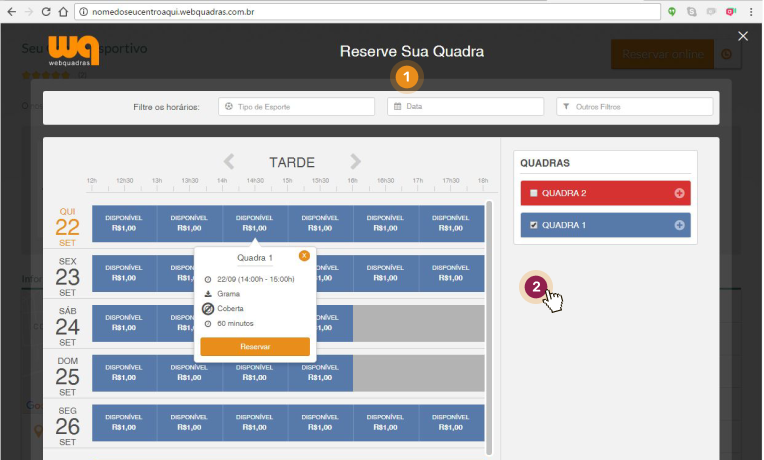The width and height of the screenshot is (764, 460).
Task: Expand Quadra 1 details with plus icon
Action: 680,225
